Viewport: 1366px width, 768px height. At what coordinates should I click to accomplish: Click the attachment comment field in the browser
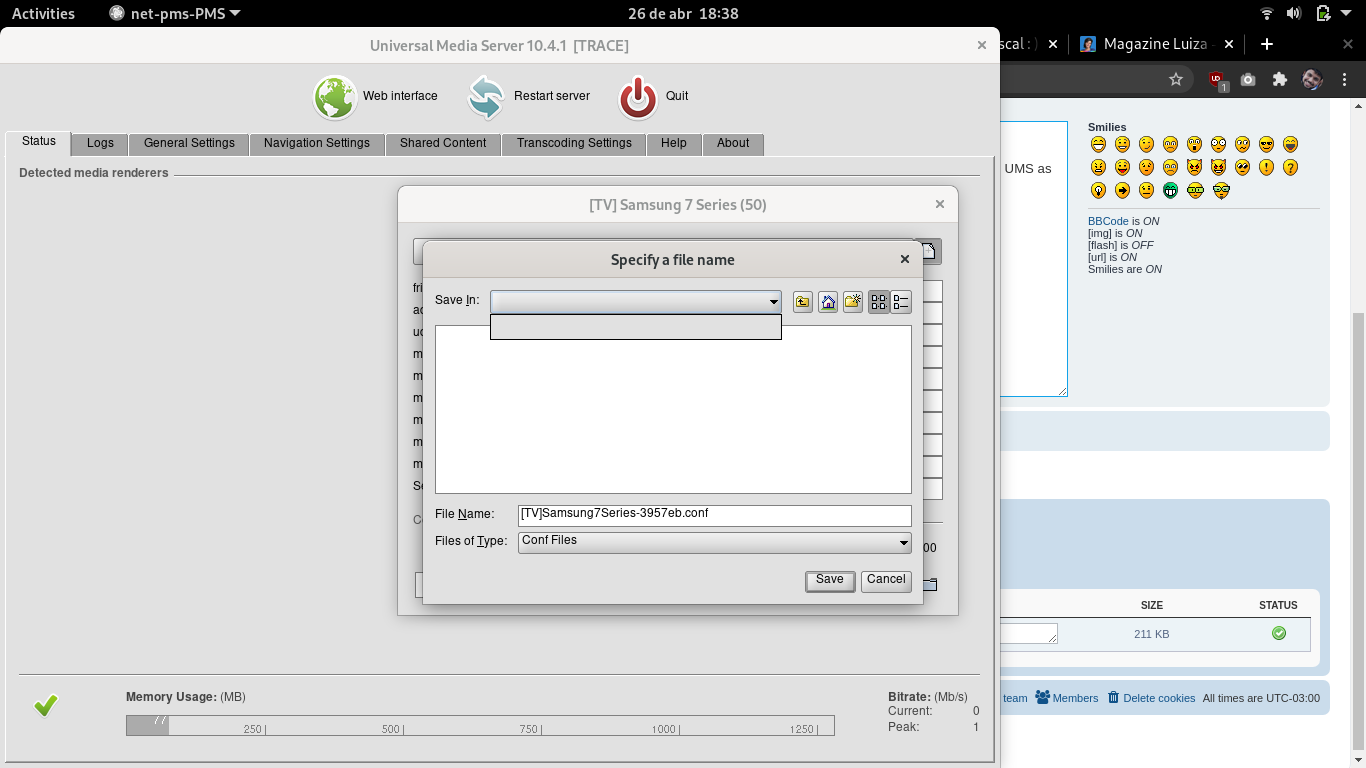[x=1029, y=634]
